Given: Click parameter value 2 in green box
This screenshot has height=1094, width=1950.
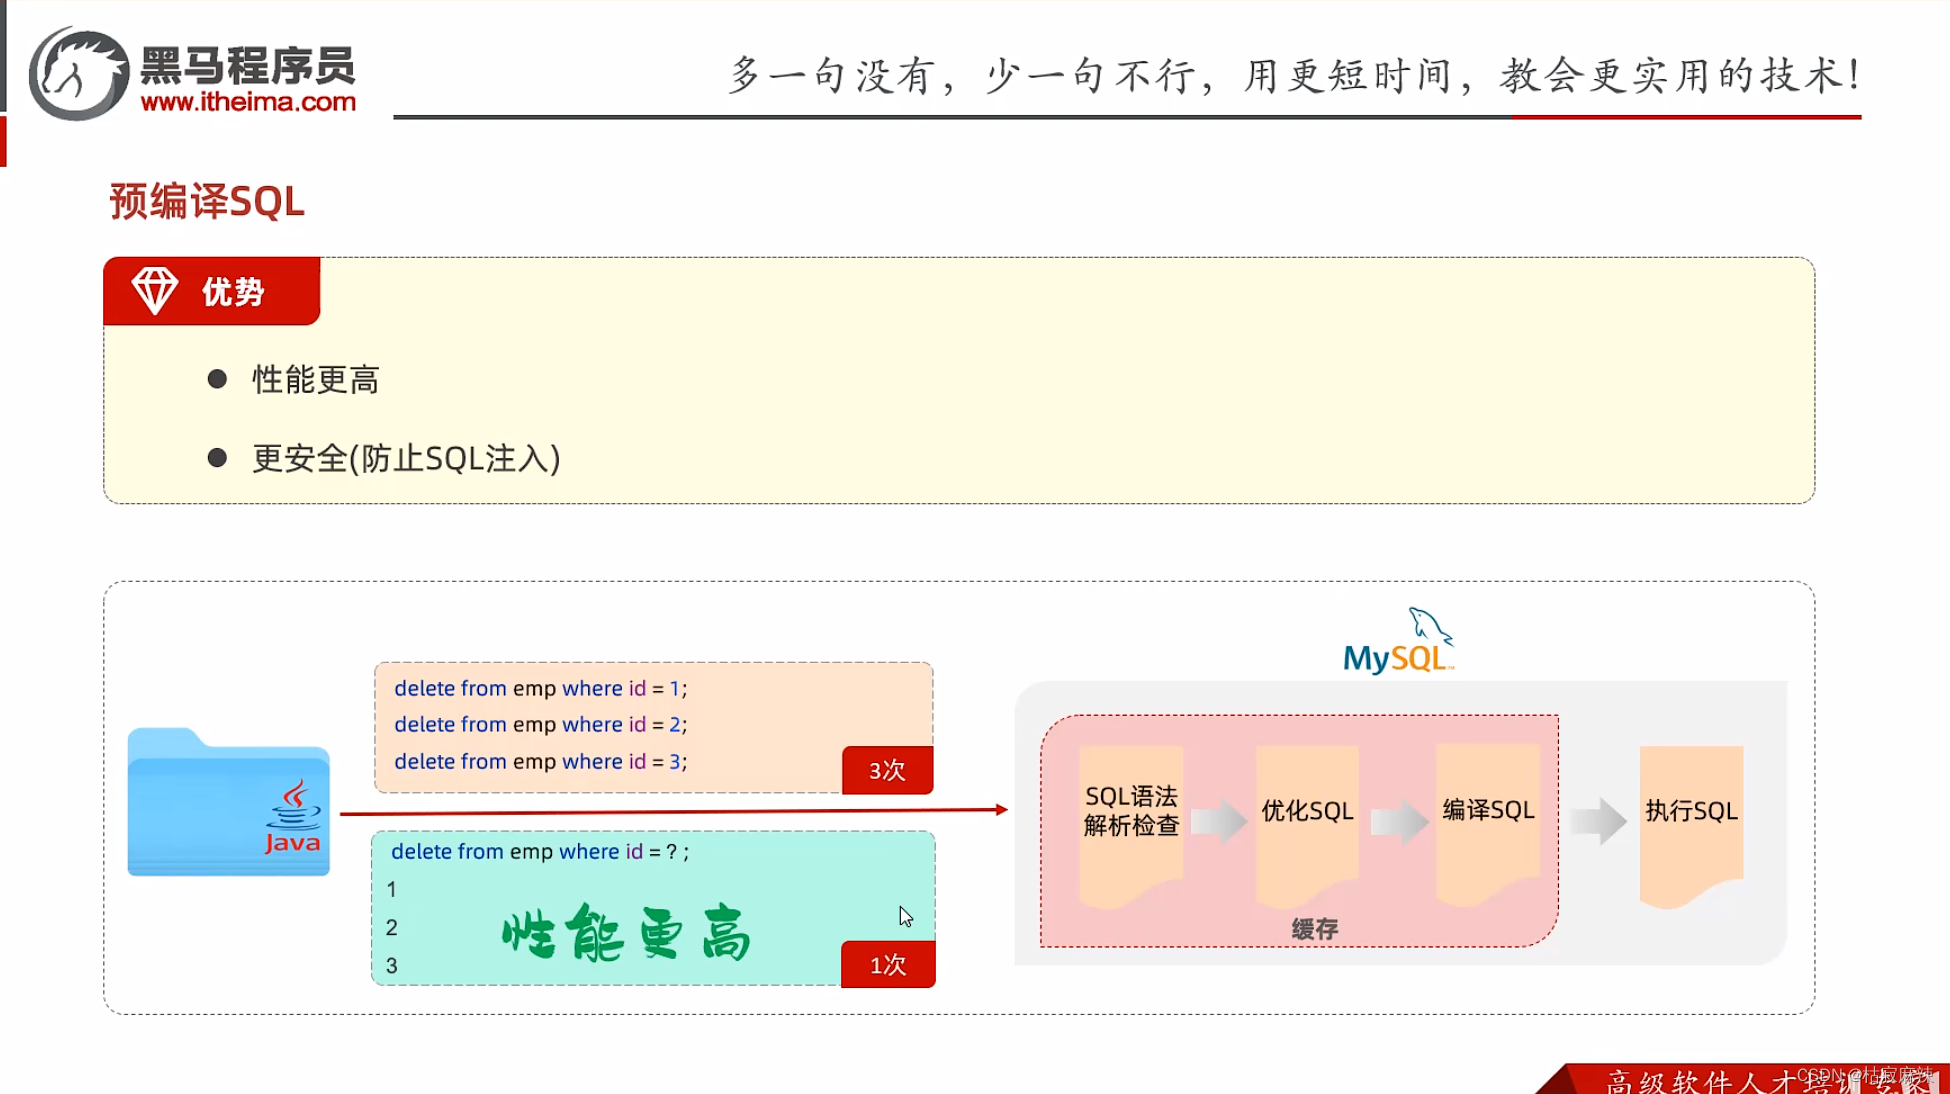Looking at the screenshot, I should pyautogui.click(x=392, y=927).
